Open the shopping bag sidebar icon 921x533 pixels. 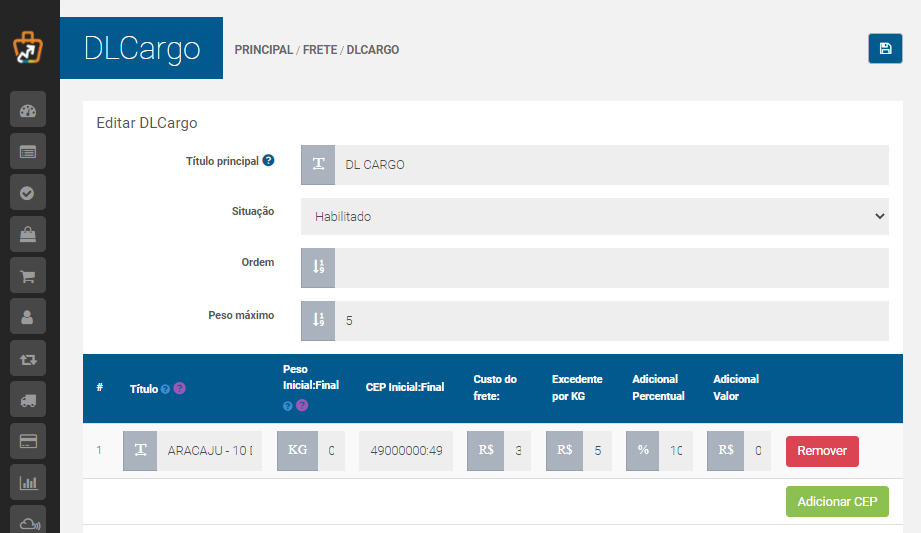click(x=28, y=234)
